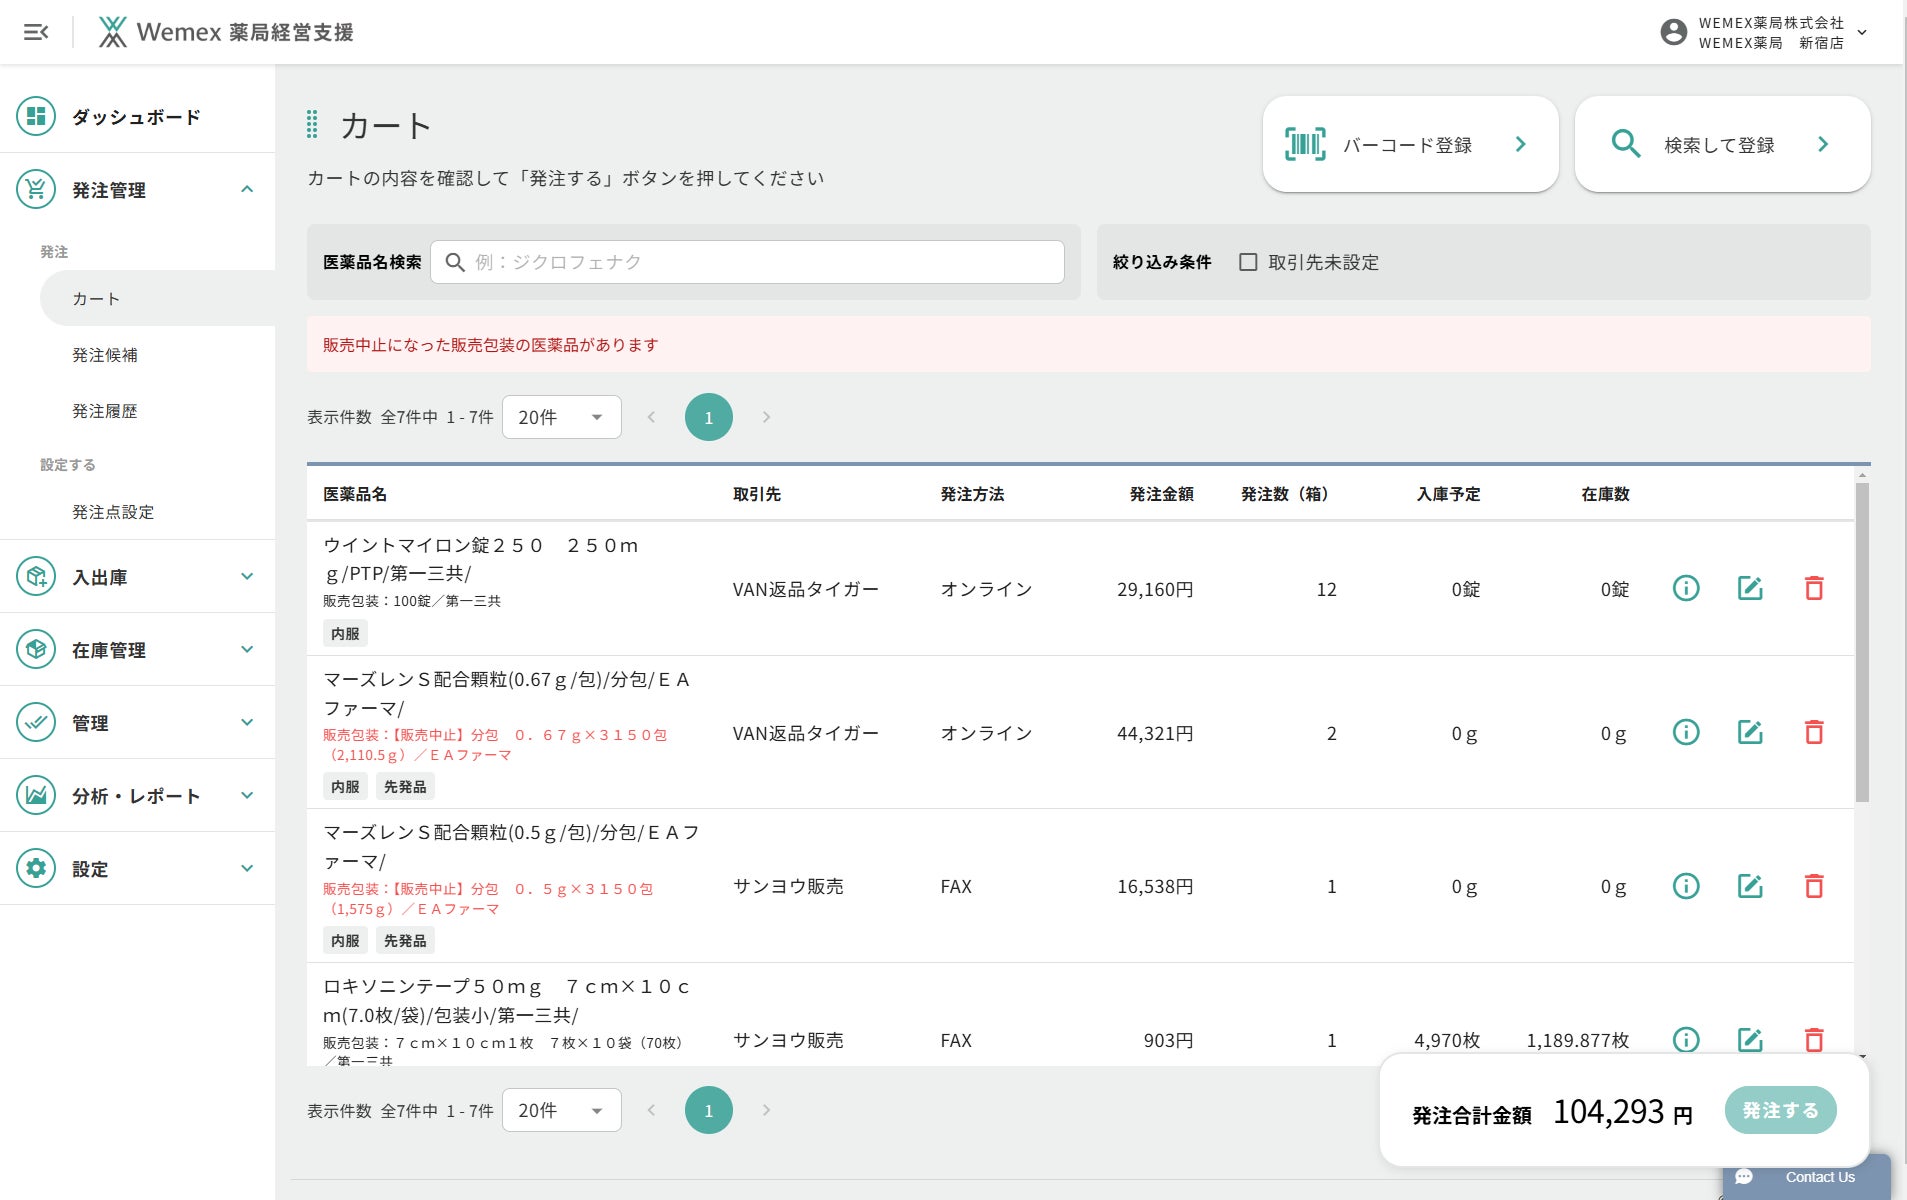Click the 医薬品名 column header
1907x1200 pixels.
(355, 494)
